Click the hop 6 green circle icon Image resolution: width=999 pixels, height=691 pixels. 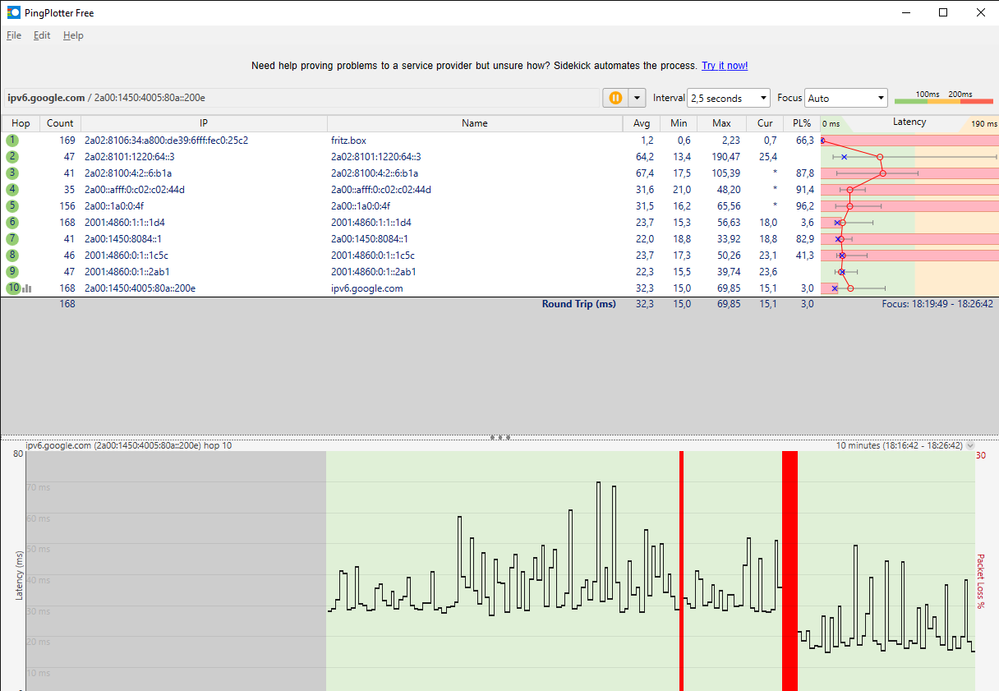[13, 222]
